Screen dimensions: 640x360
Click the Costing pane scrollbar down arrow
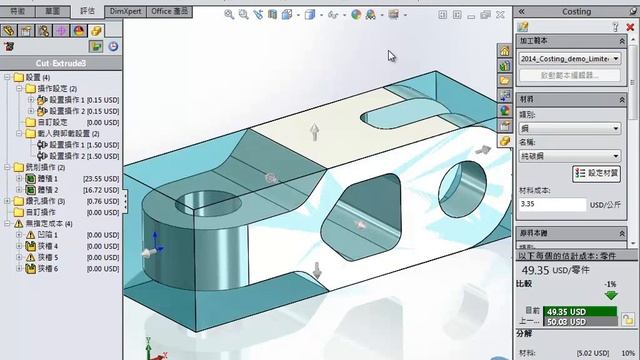point(633,243)
